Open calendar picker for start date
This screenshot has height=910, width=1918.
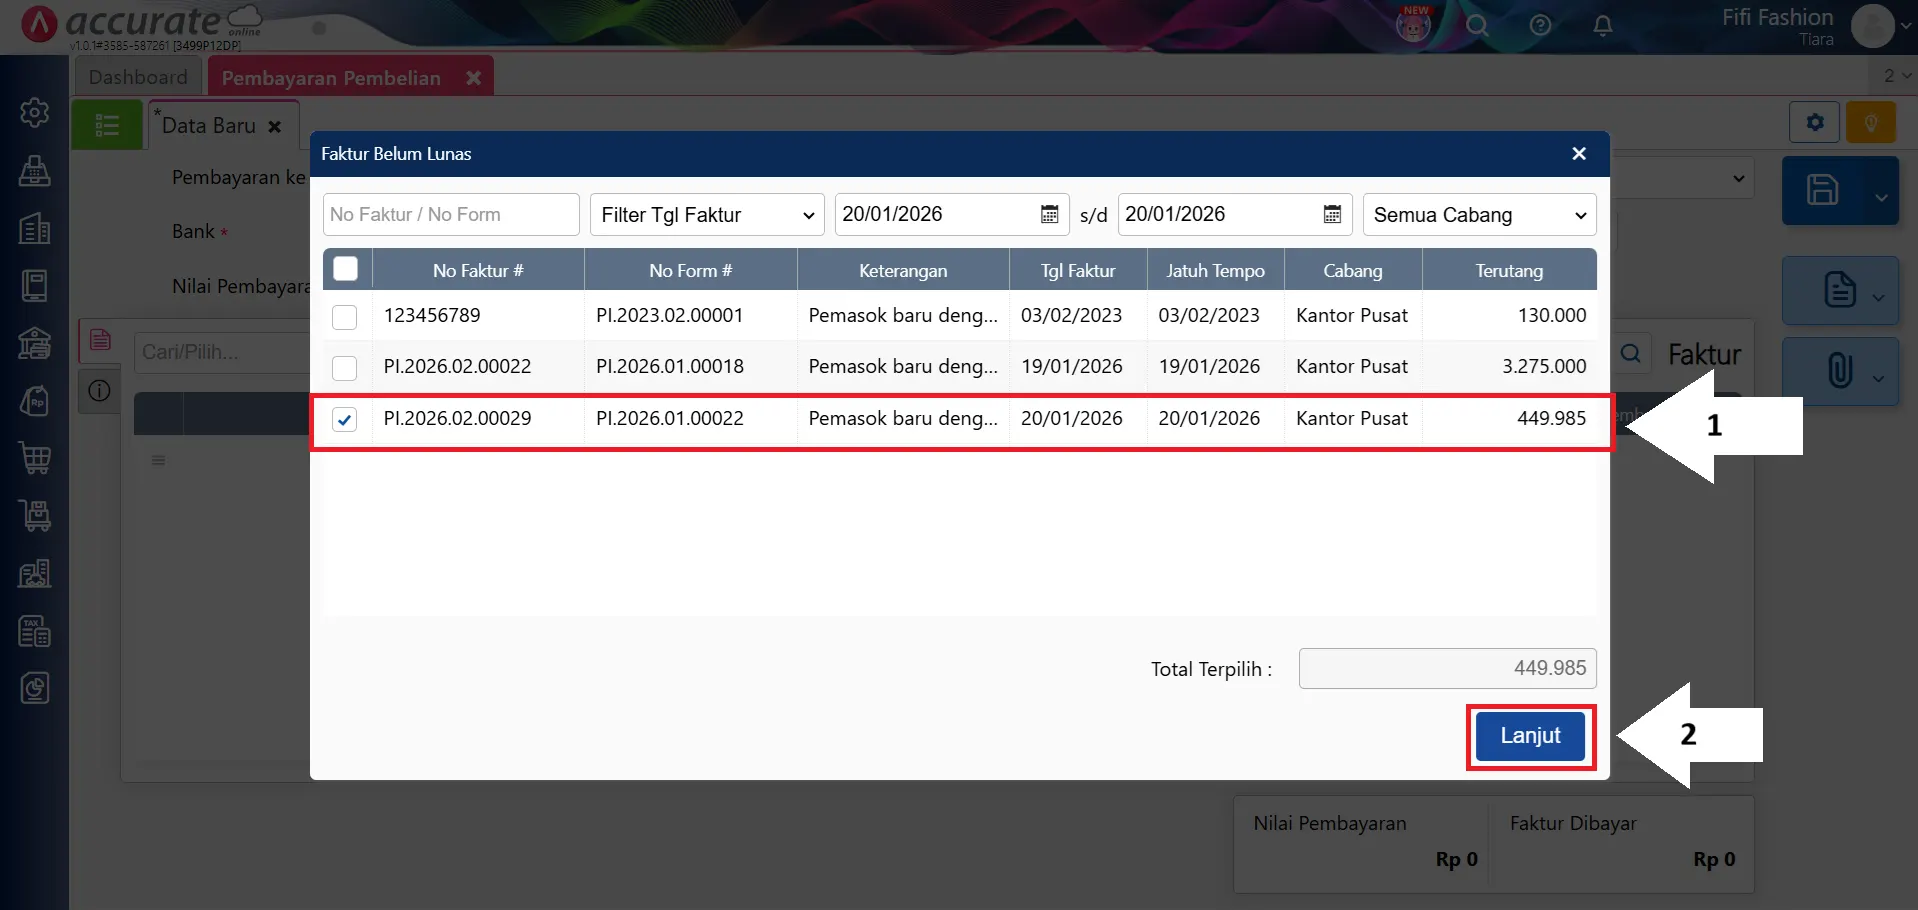[x=1049, y=214]
